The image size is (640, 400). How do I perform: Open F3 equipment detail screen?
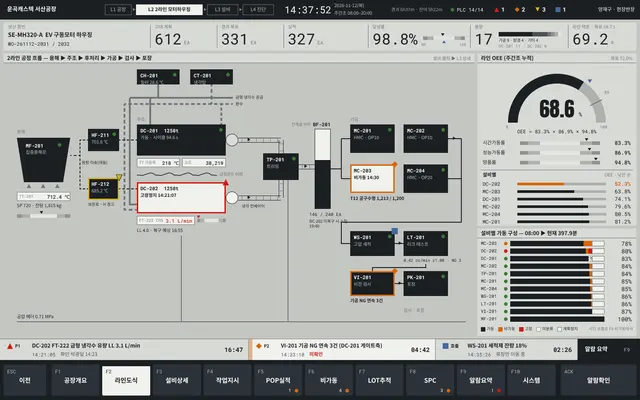[177, 380]
